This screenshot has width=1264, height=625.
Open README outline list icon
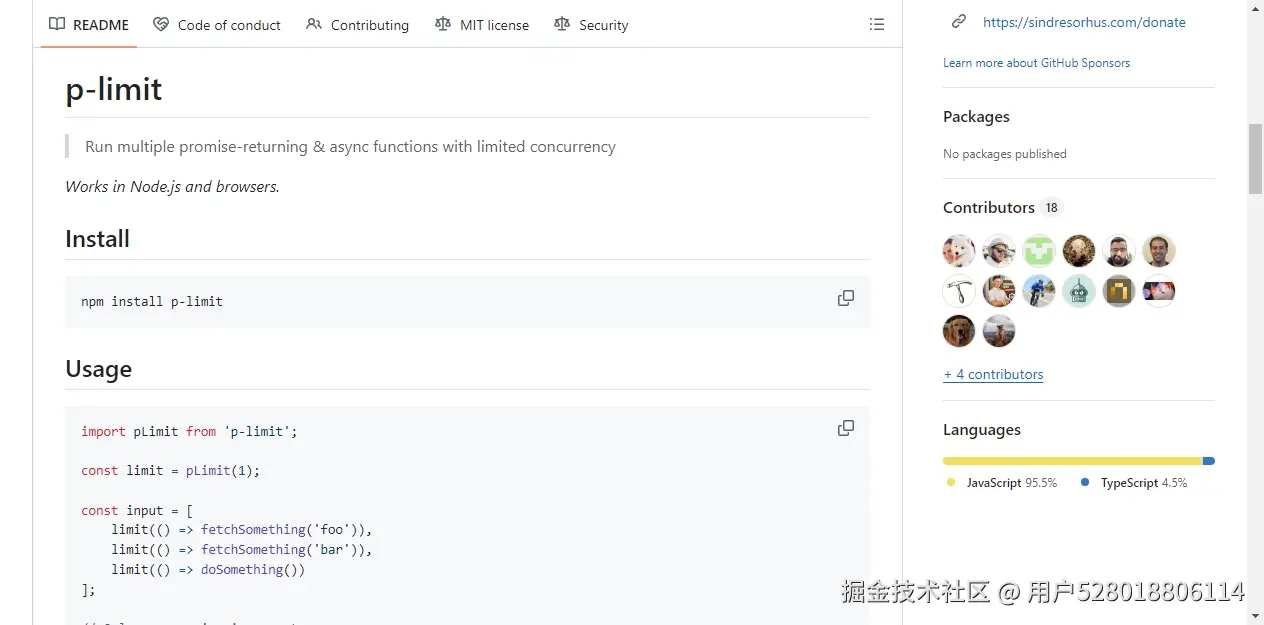click(x=877, y=24)
